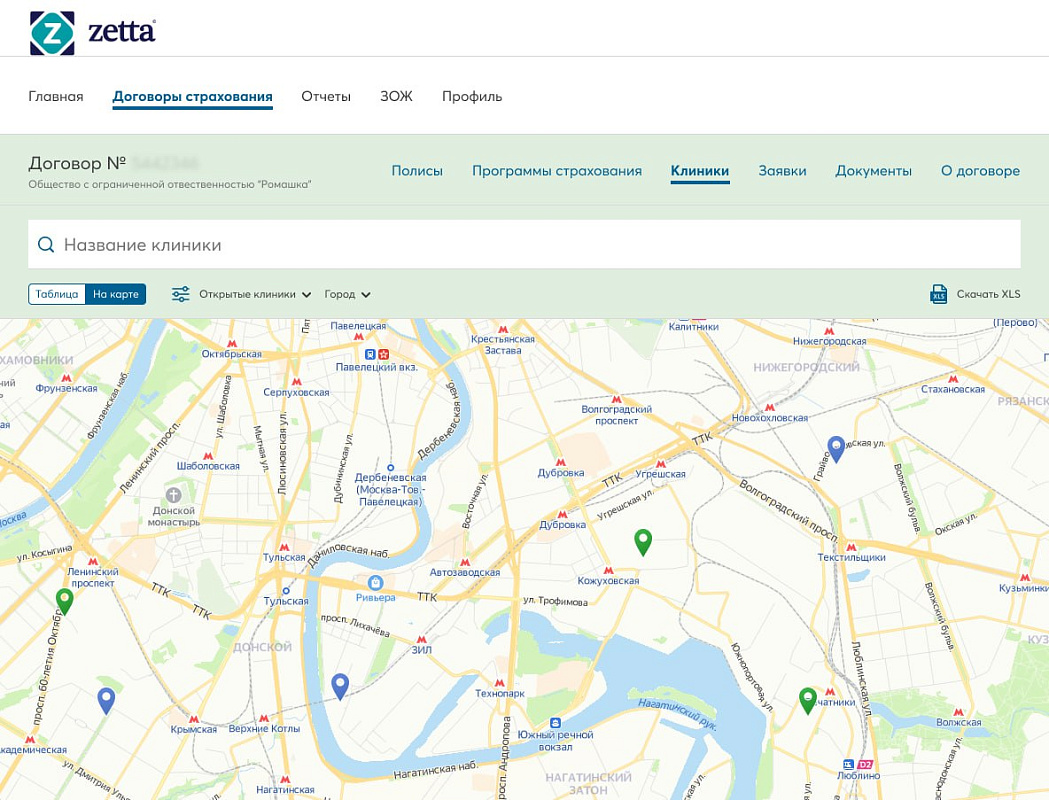
Task: Select blue clinic pin near Текстильщики
Action: (836, 448)
